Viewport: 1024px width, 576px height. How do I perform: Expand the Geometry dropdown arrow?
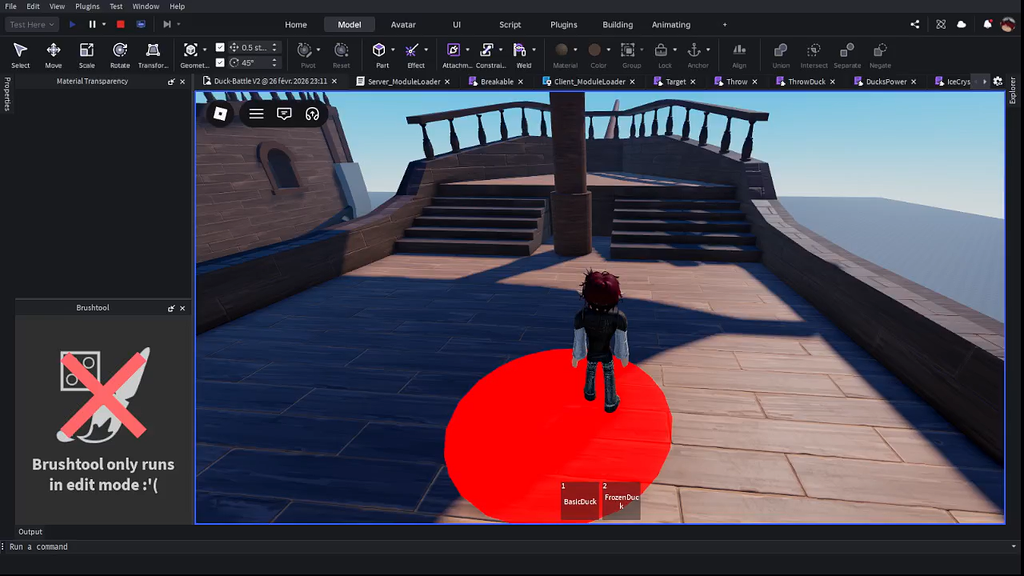coord(204,50)
